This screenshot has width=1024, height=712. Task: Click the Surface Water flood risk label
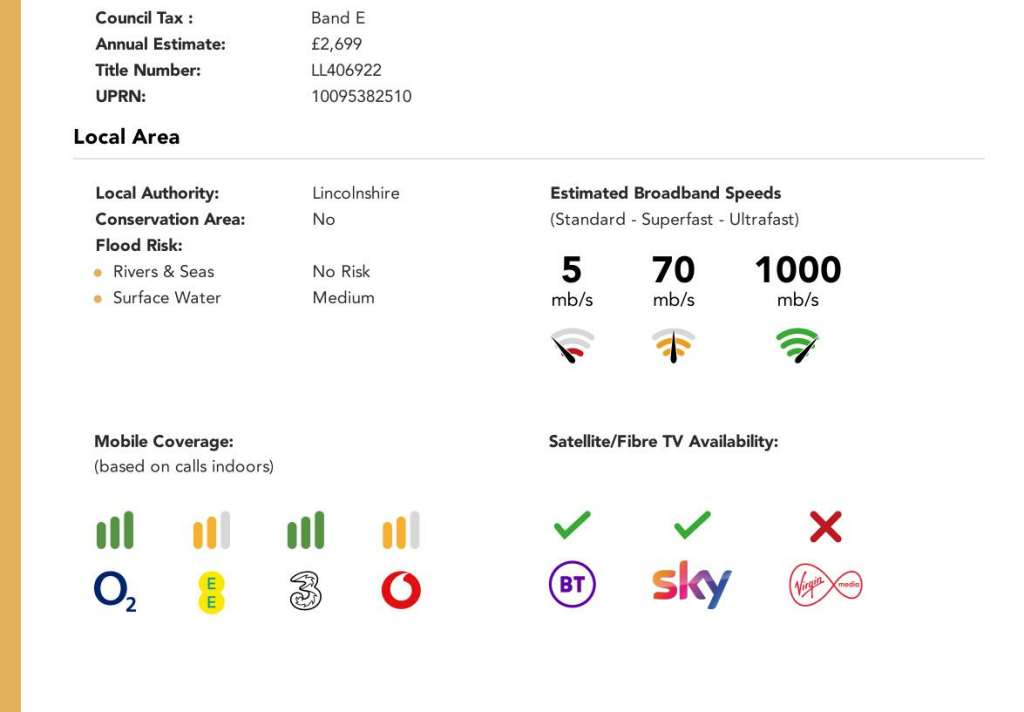[166, 298]
